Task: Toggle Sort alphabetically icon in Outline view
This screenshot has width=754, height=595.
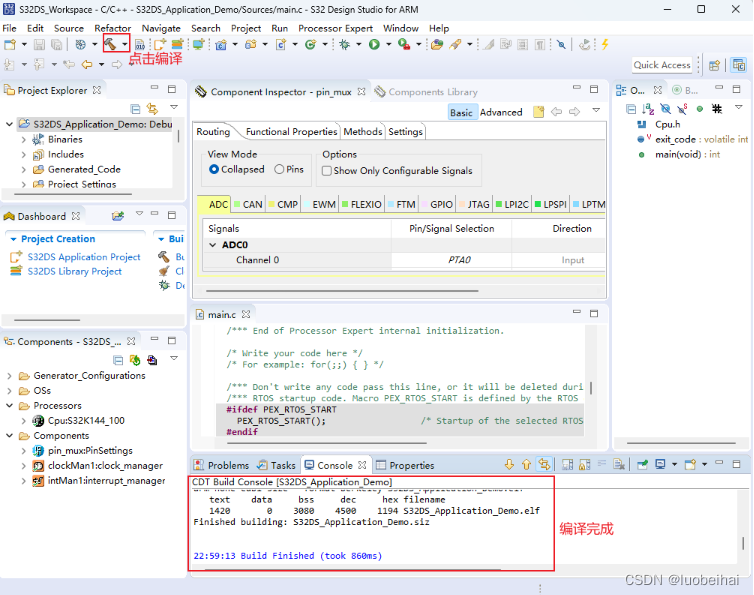Action: (x=648, y=109)
